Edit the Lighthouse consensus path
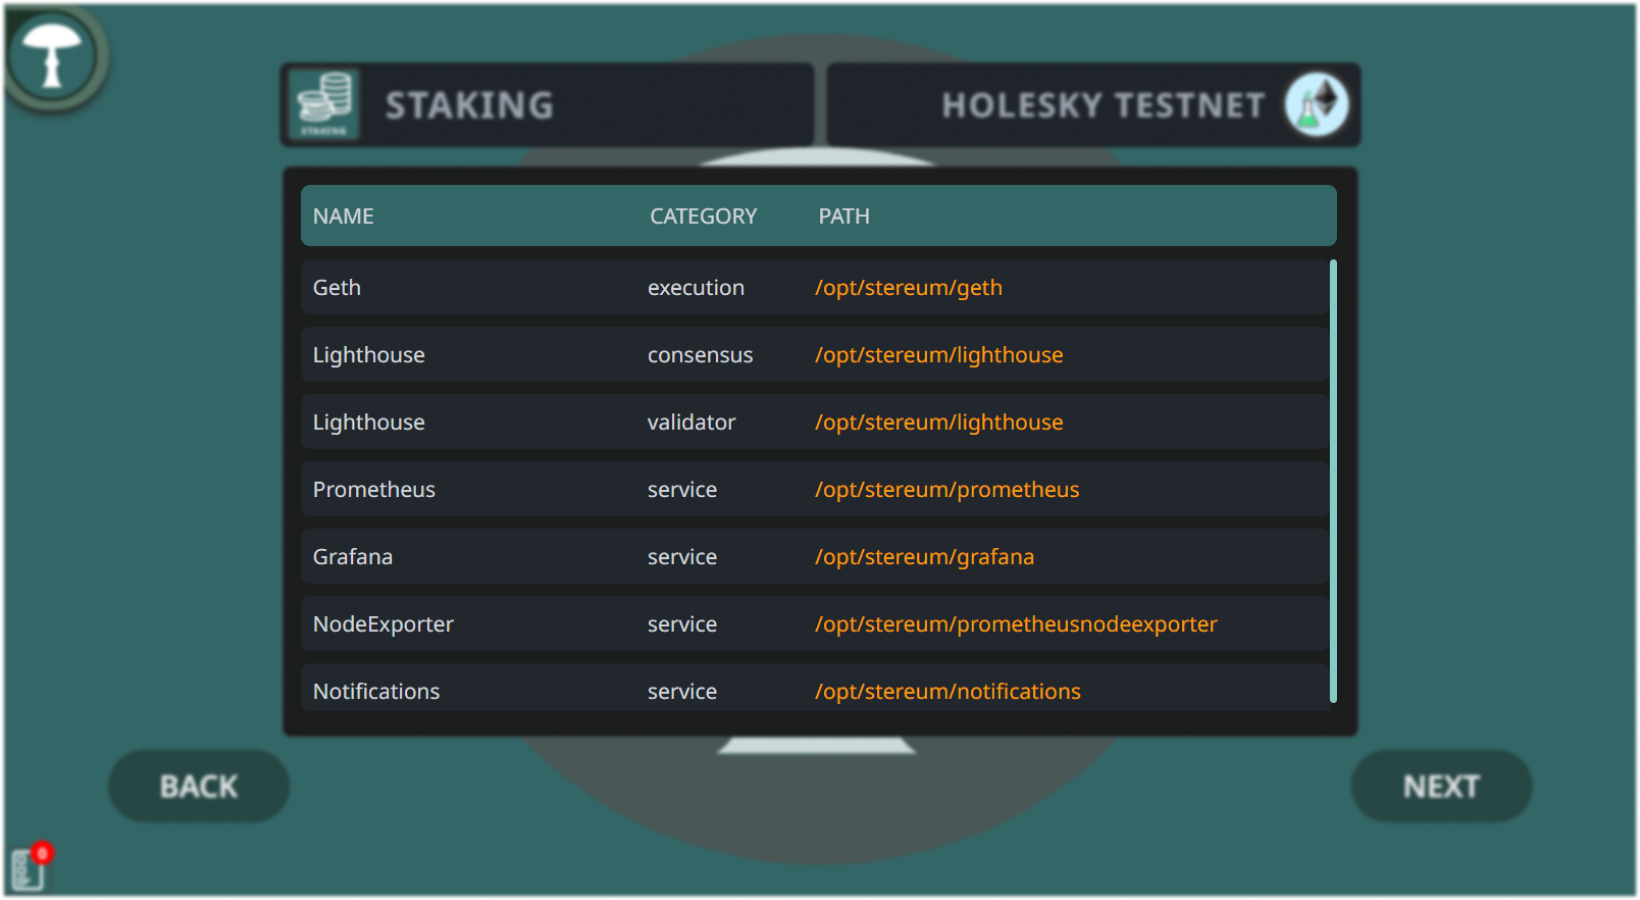This screenshot has width=1640, height=900. (939, 355)
